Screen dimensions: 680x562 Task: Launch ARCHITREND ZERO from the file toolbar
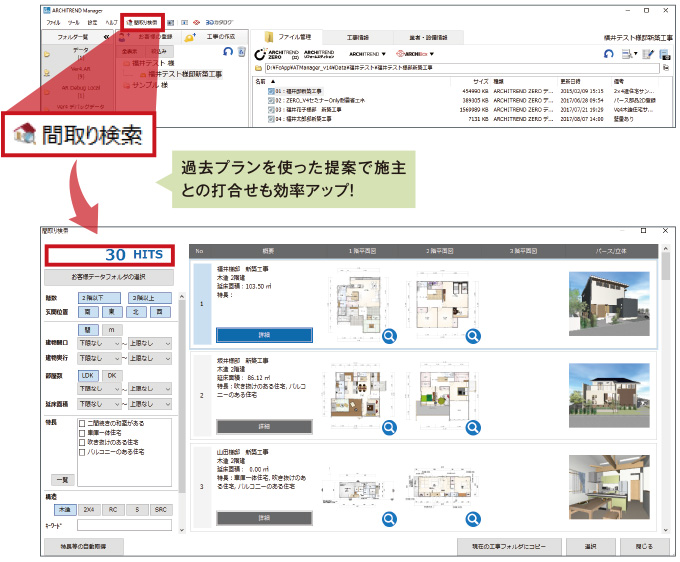click(277, 54)
